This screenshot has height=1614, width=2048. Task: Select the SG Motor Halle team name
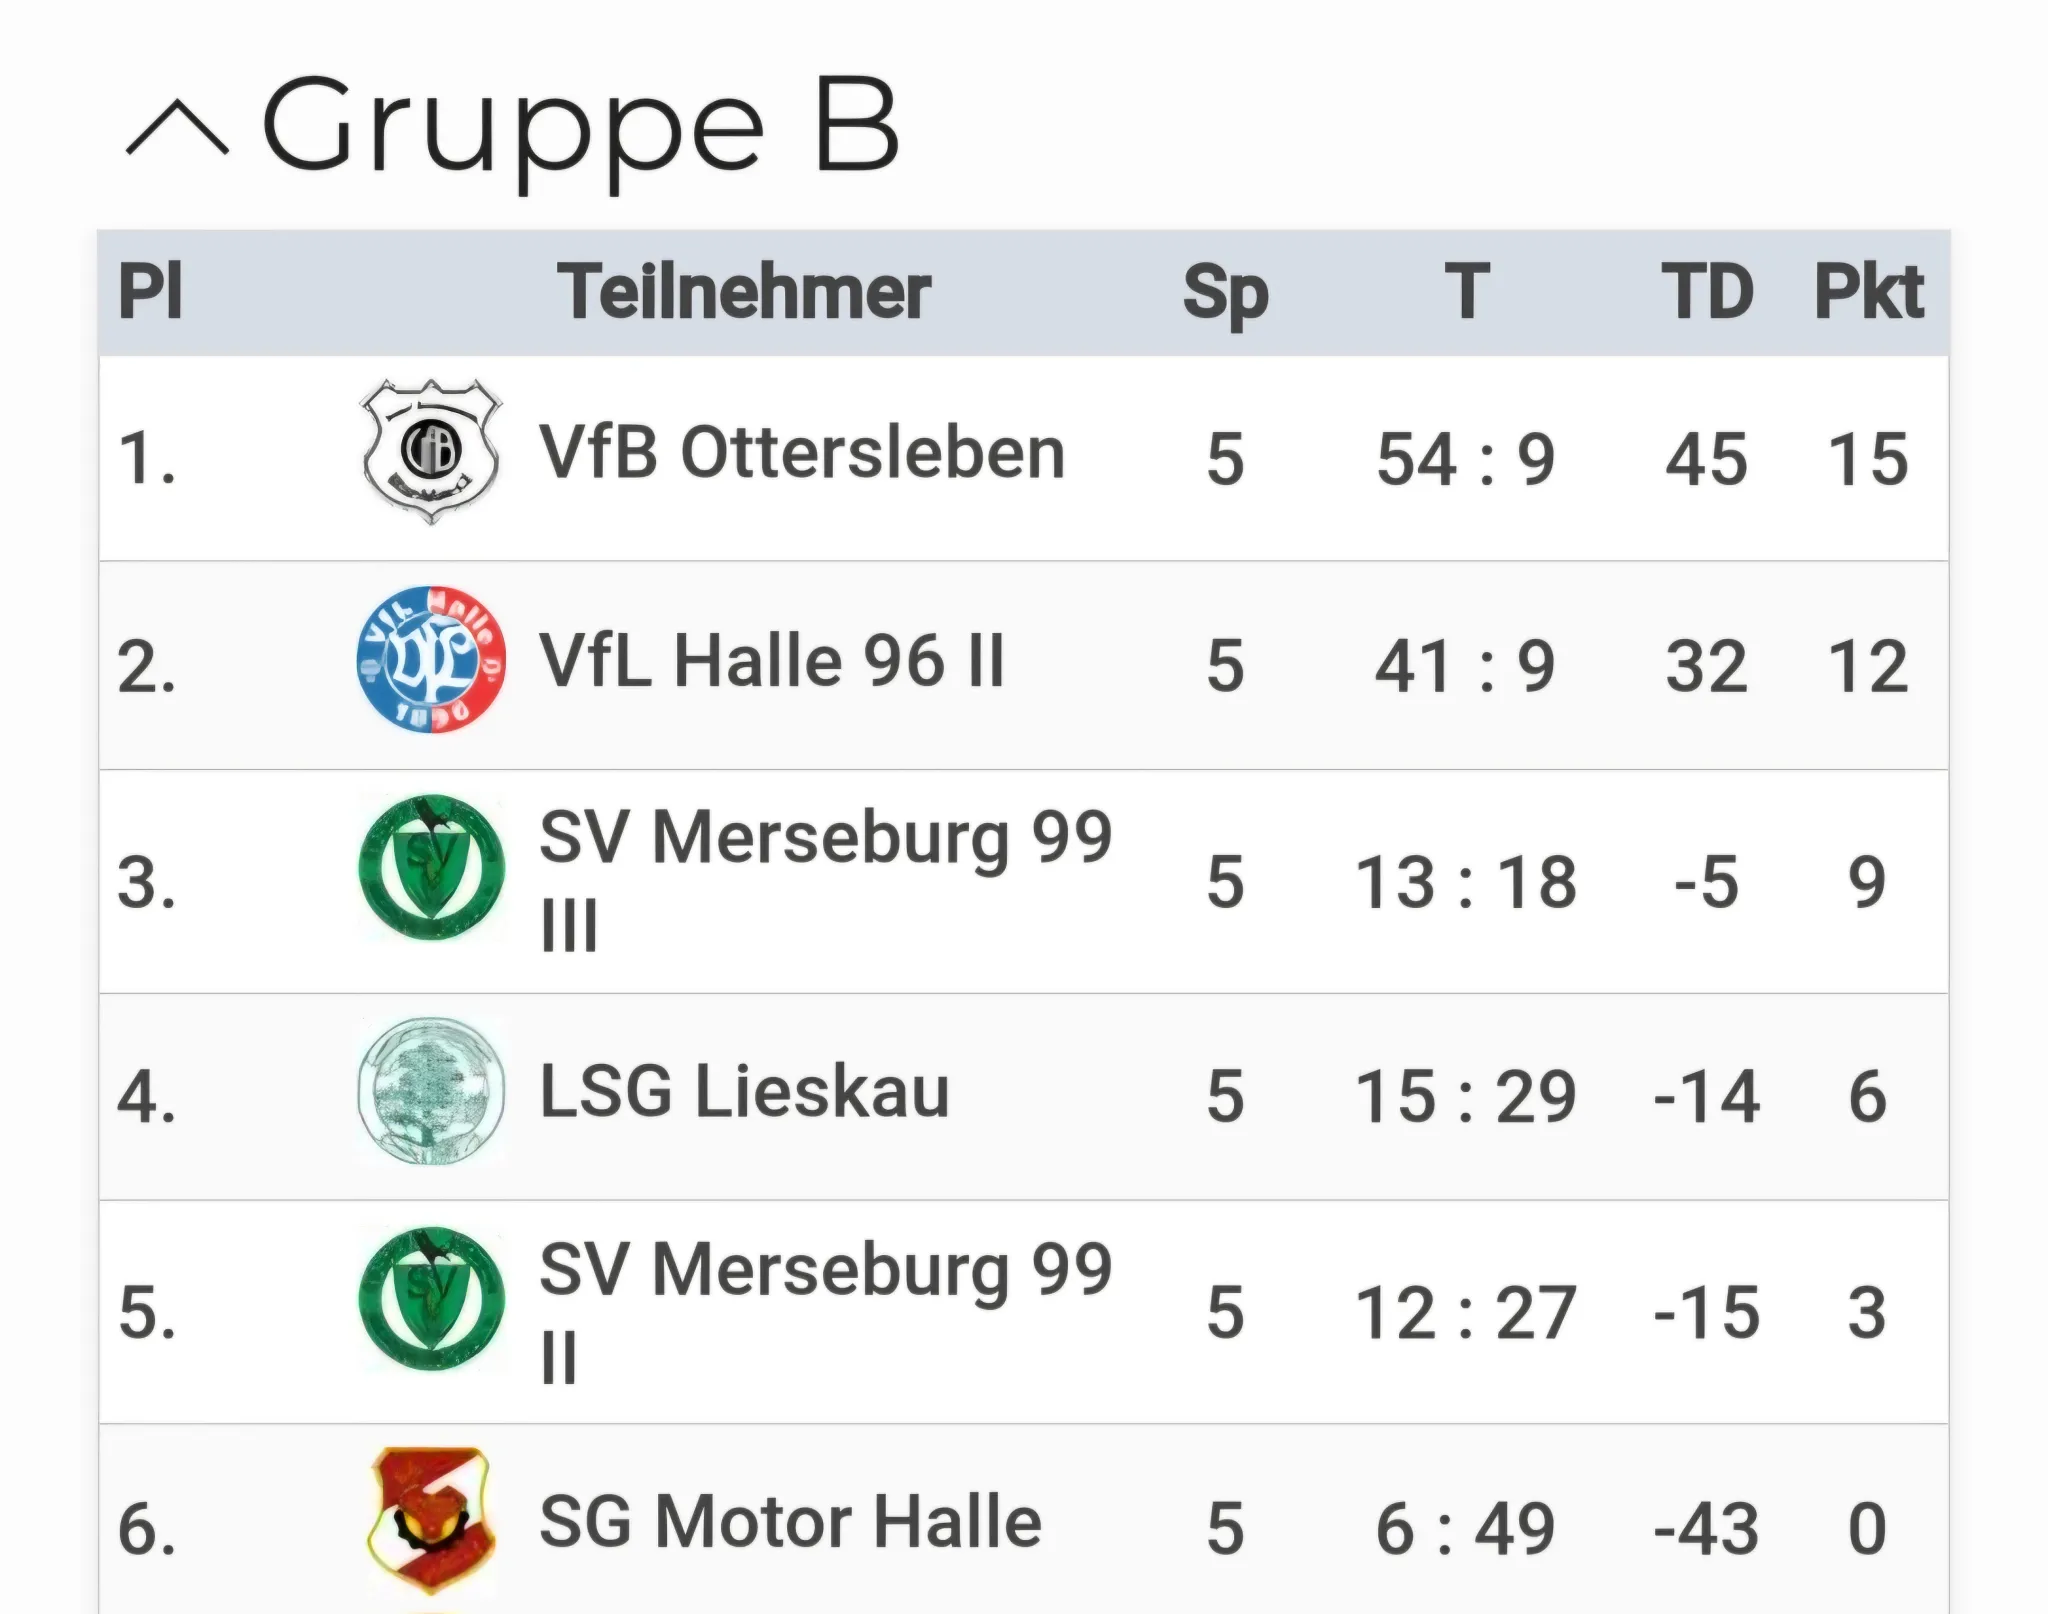coord(790,1522)
